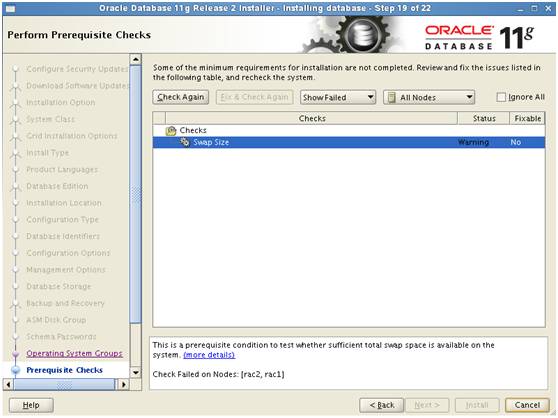
Task: Click the Backup and Recovery step
Action: pos(65,303)
